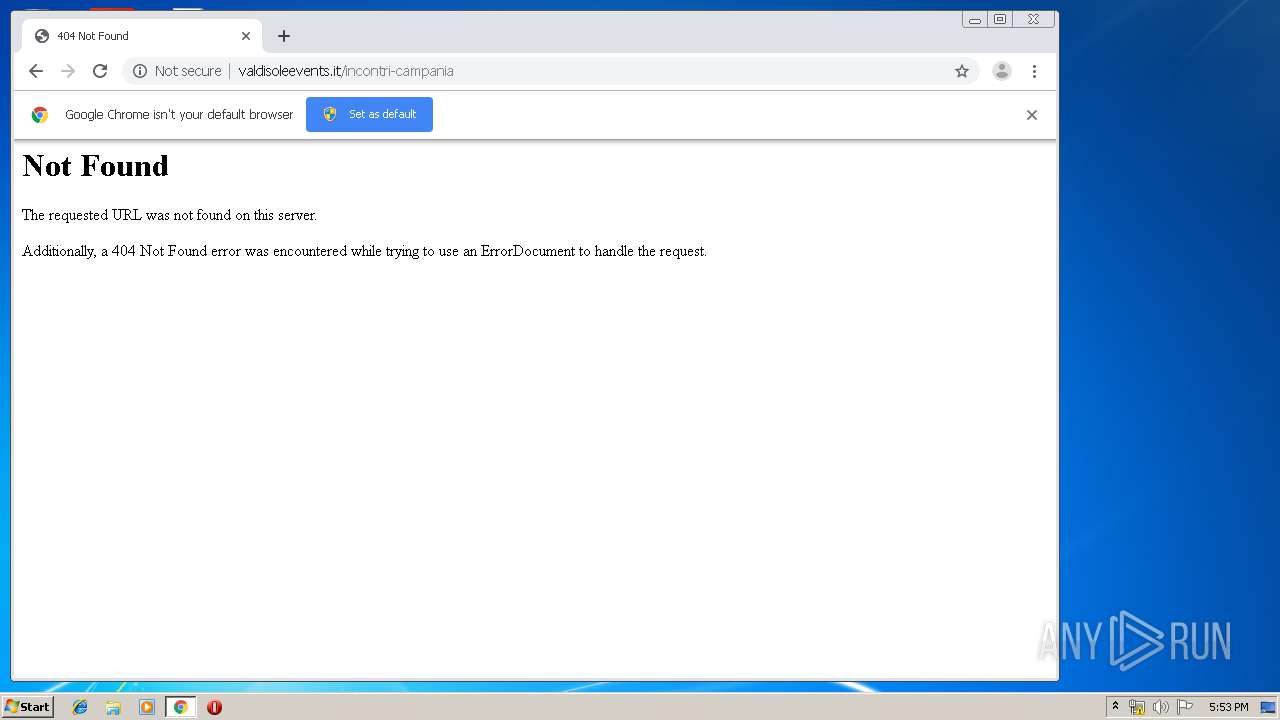Click the Show desktop tray button
The width and height of the screenshot is (1280, 720).
1268,707
